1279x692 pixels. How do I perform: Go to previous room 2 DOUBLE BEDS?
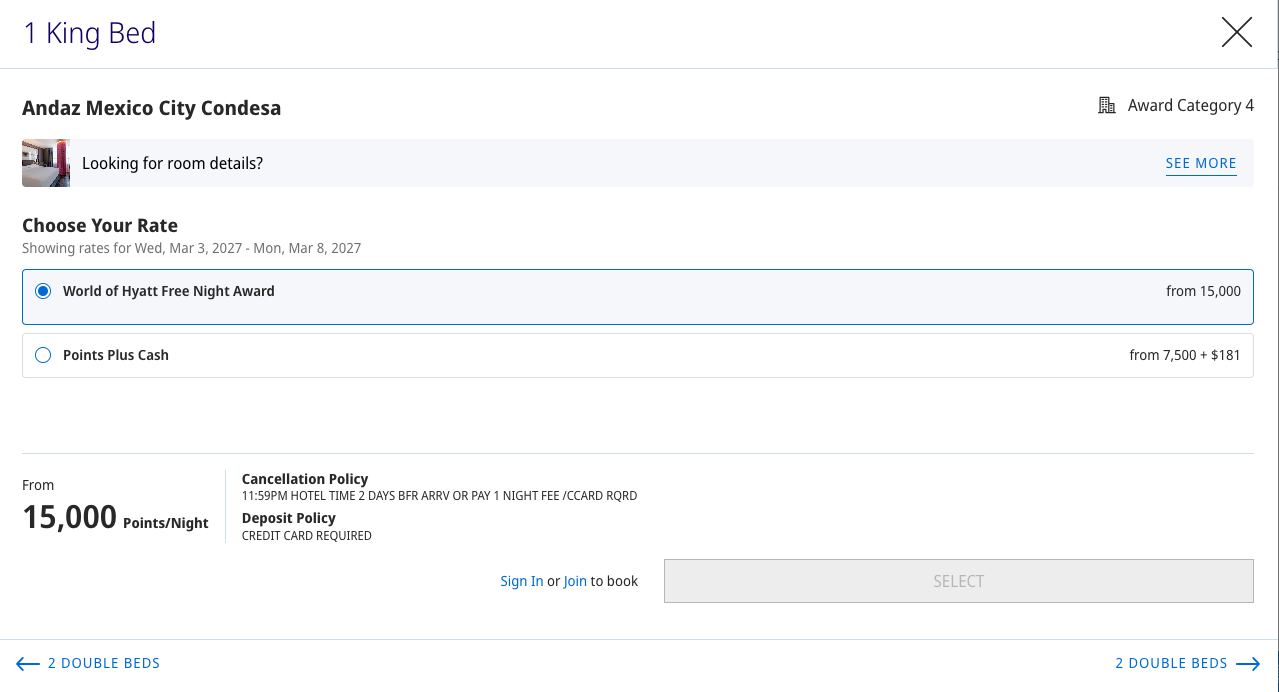(x=88, y=663)
